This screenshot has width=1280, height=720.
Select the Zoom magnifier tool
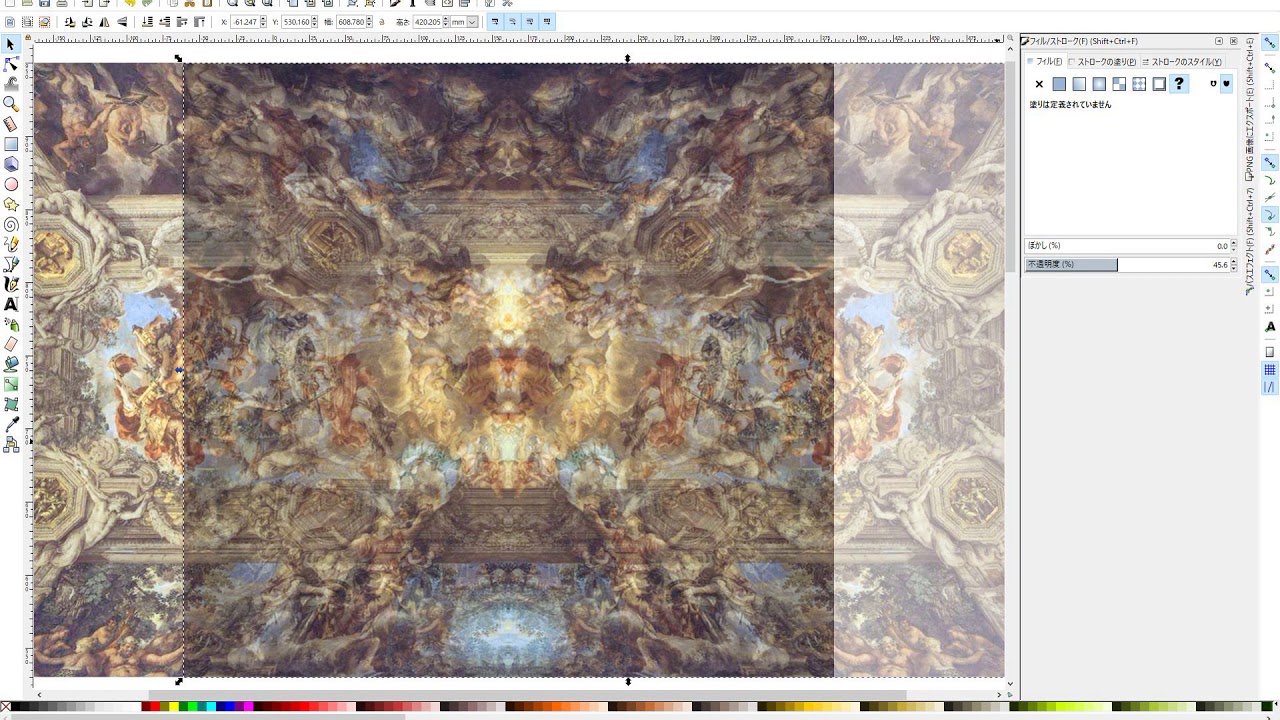click(x=11, y=104)
